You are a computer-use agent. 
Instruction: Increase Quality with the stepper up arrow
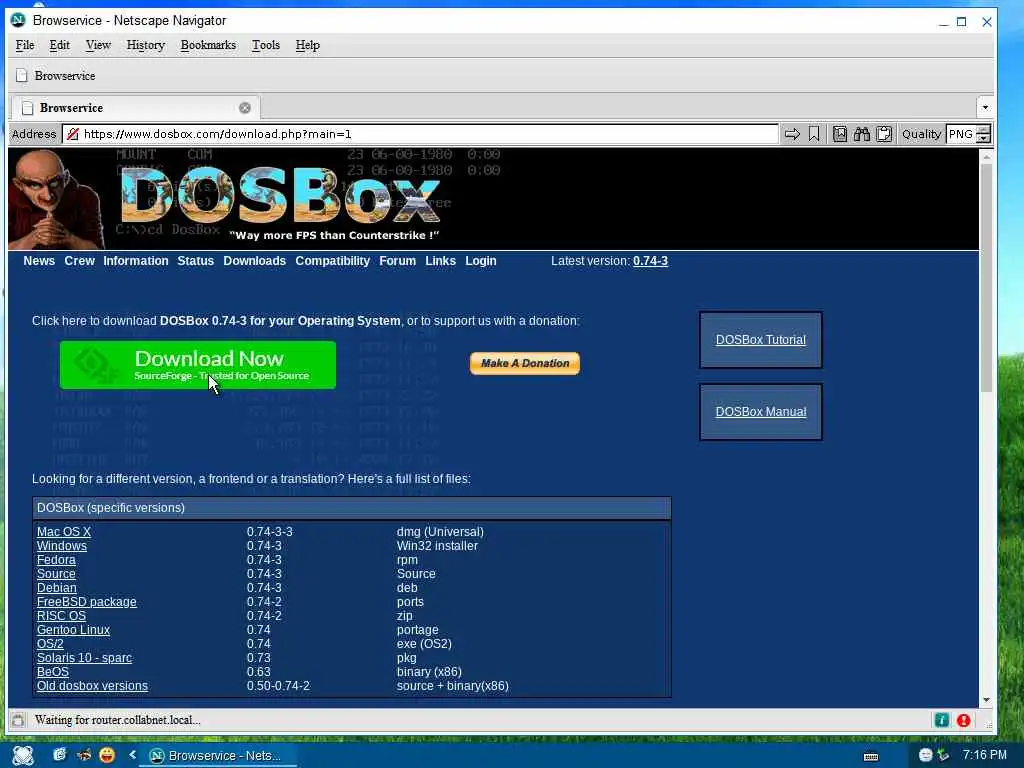click(x=984, y=129)
